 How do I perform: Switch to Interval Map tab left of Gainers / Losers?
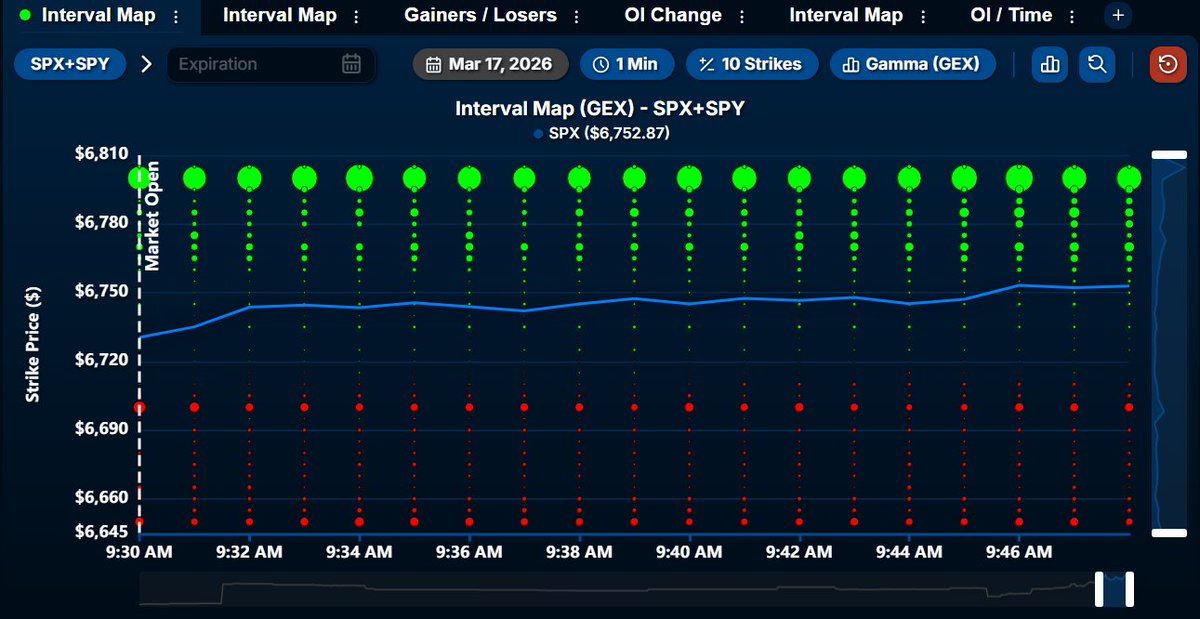tap(279, 16)
